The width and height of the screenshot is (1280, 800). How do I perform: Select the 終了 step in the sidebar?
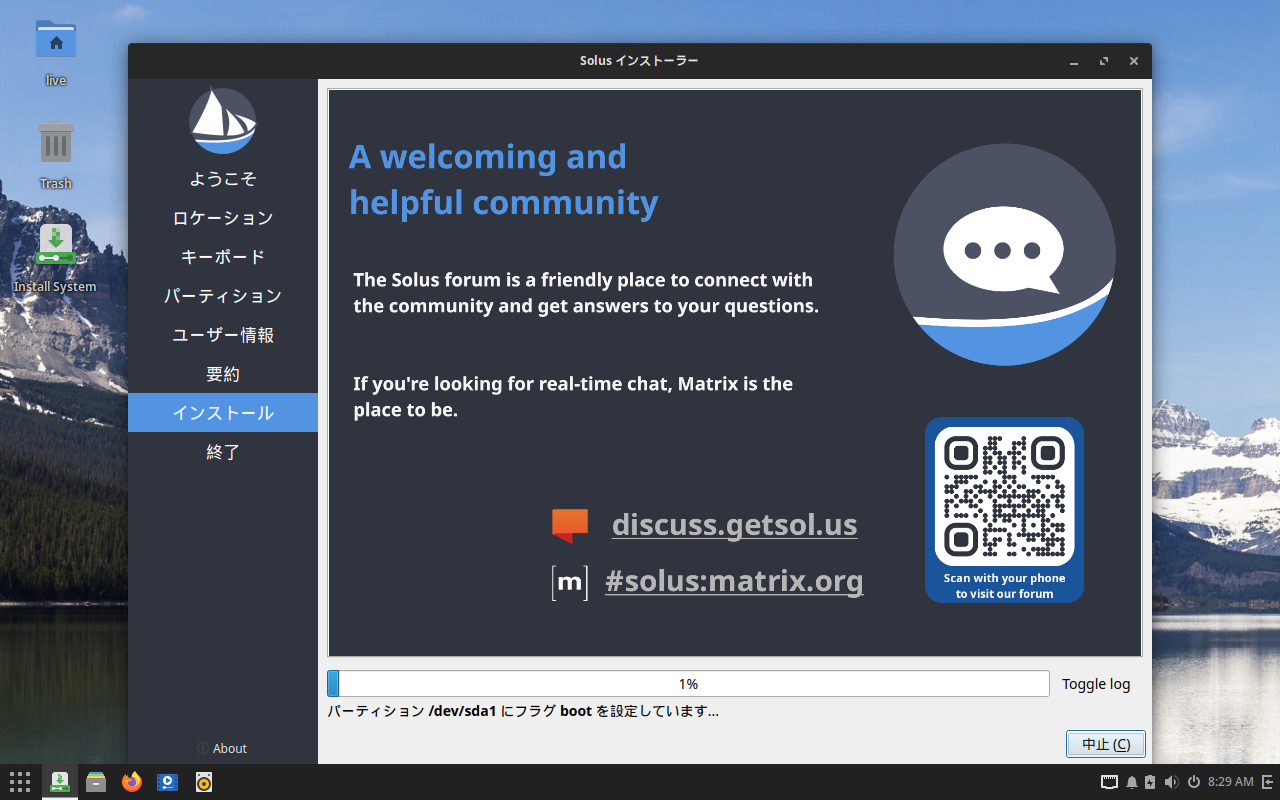point(223,452)
